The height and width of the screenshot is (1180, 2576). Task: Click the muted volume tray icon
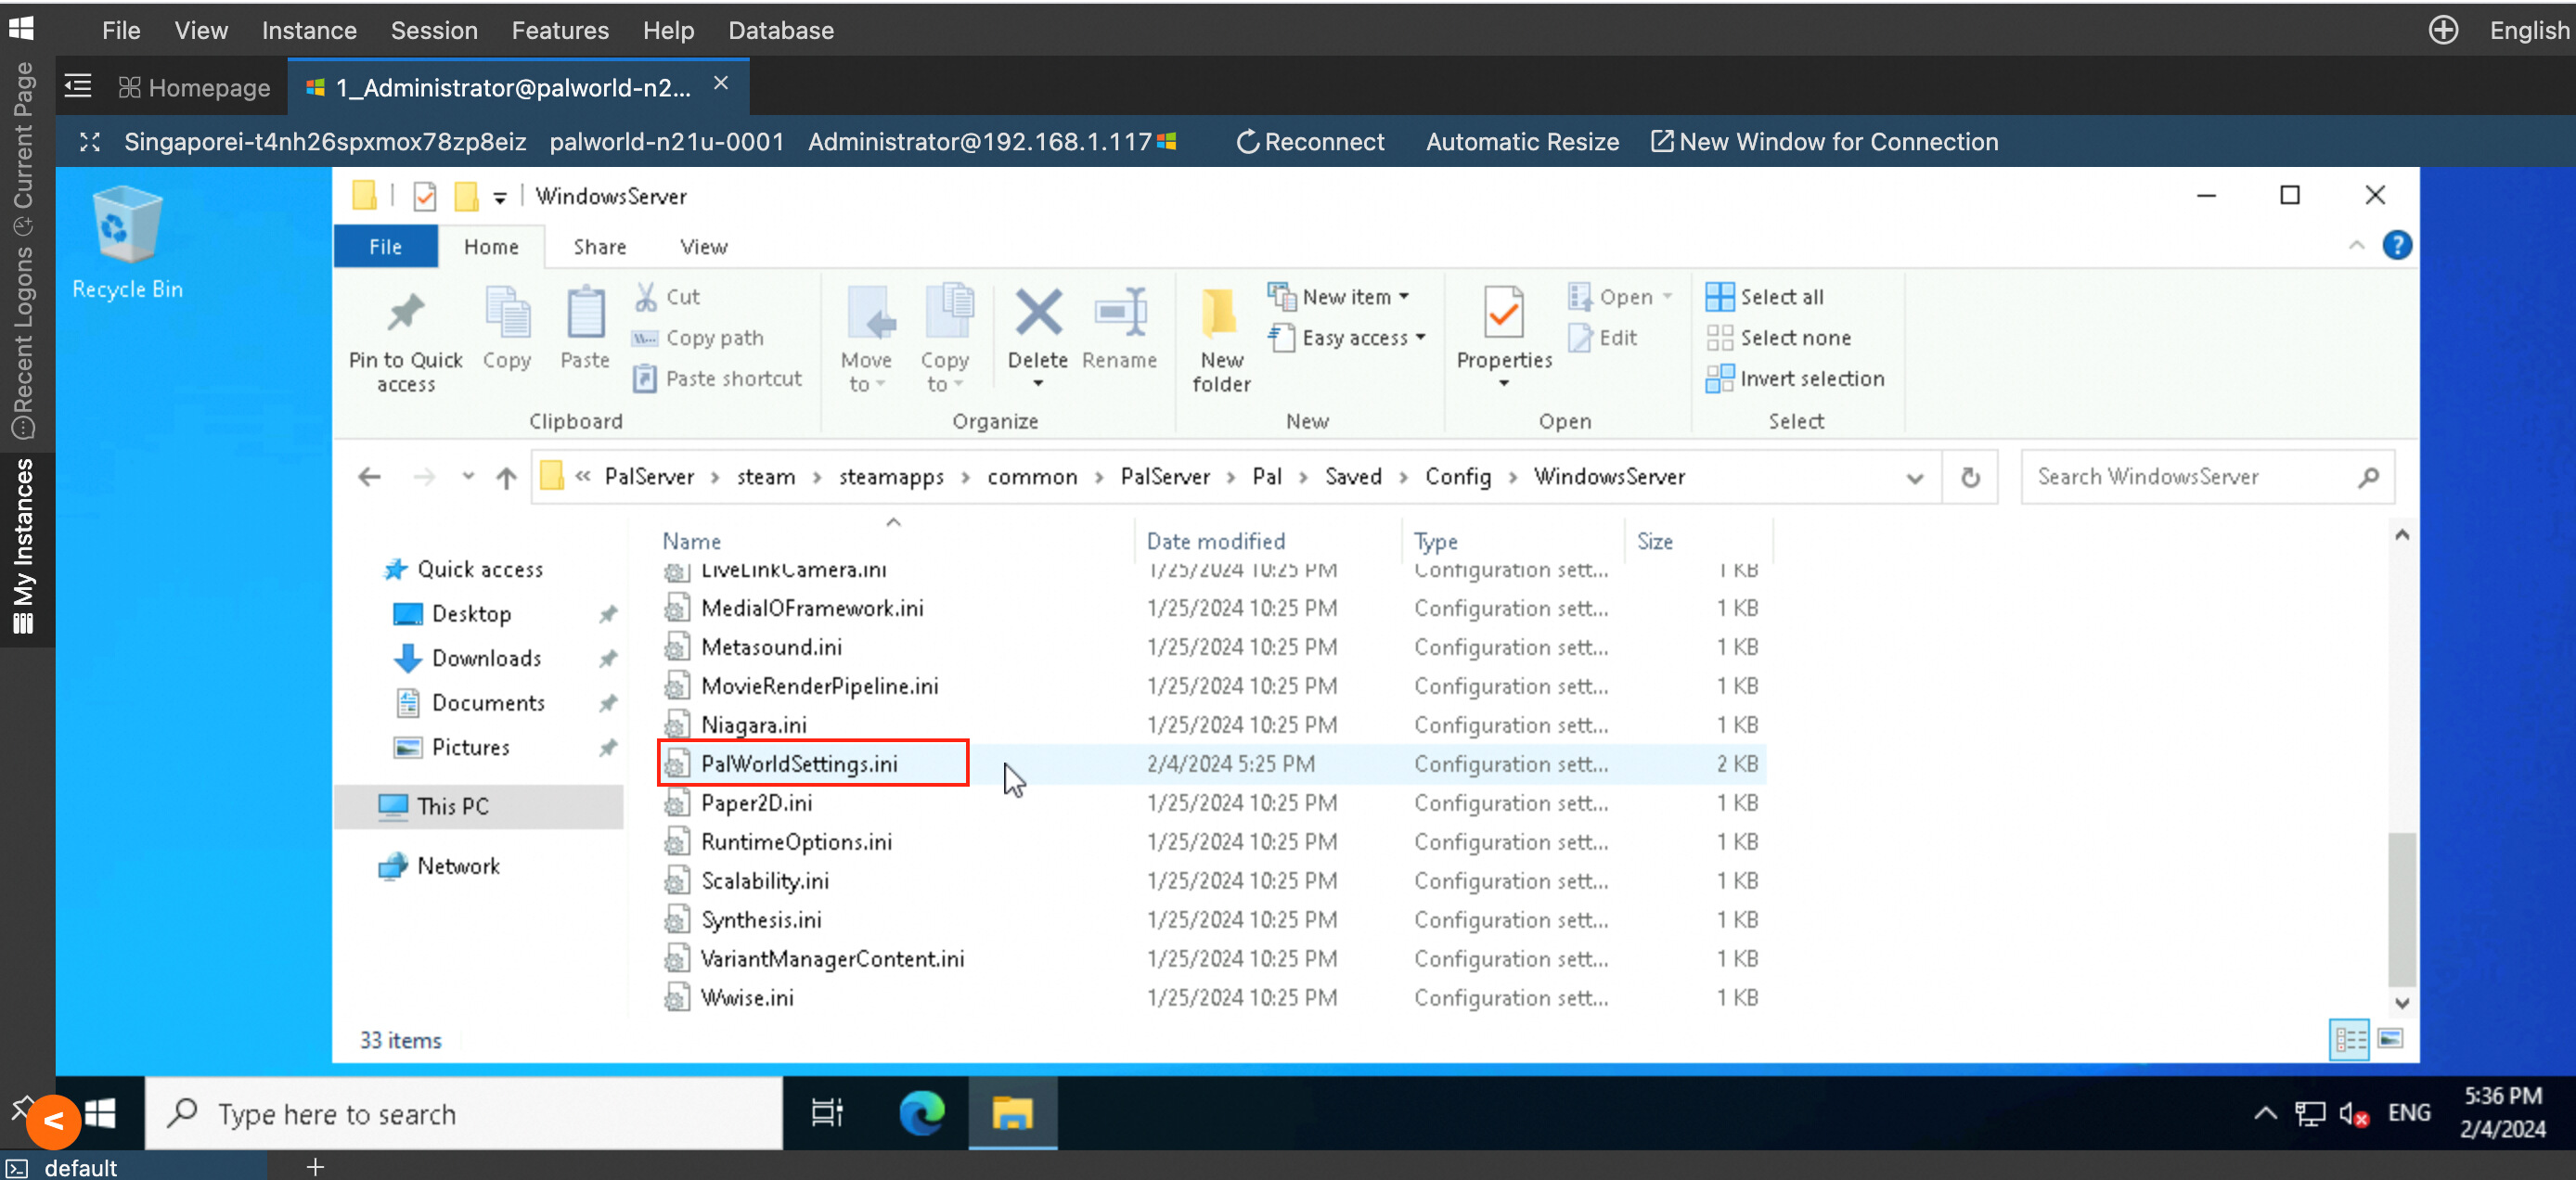[2353, 1114]
